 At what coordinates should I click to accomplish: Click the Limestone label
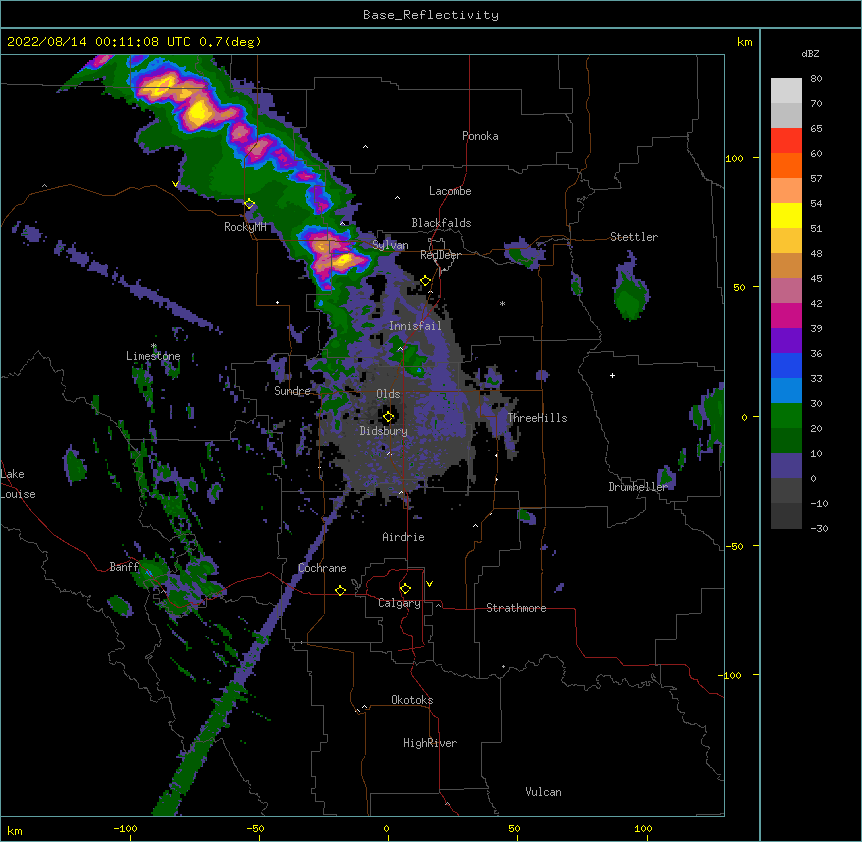pyautogui.click(x=153, y=356)
